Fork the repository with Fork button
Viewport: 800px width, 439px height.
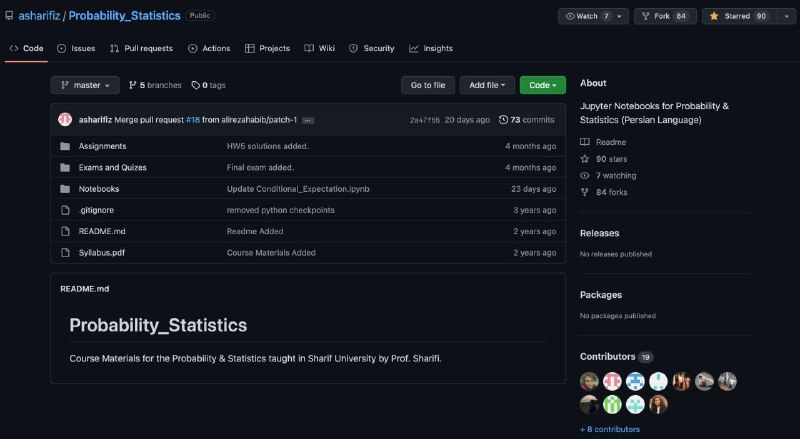pos(665,16)
